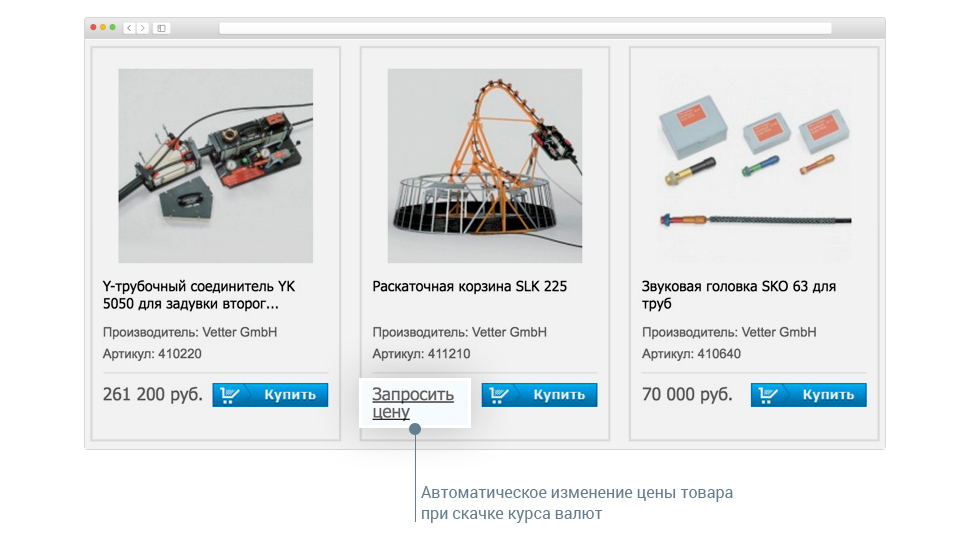This screenshot has height=546, width=970.
Task: Open Звуковая головка SKO 63 title
Action: coord(739,295)
